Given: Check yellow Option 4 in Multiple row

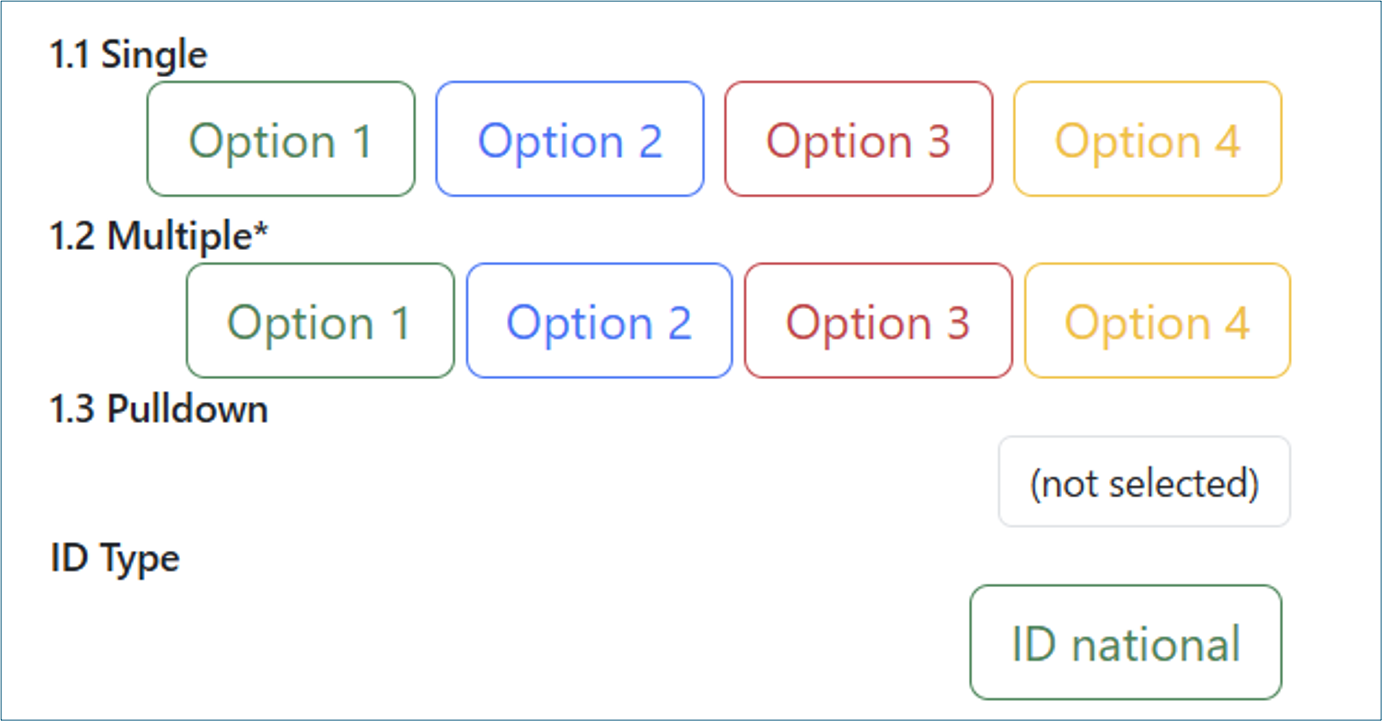Looking at the screenshot, I should (x=1157, y=321).
